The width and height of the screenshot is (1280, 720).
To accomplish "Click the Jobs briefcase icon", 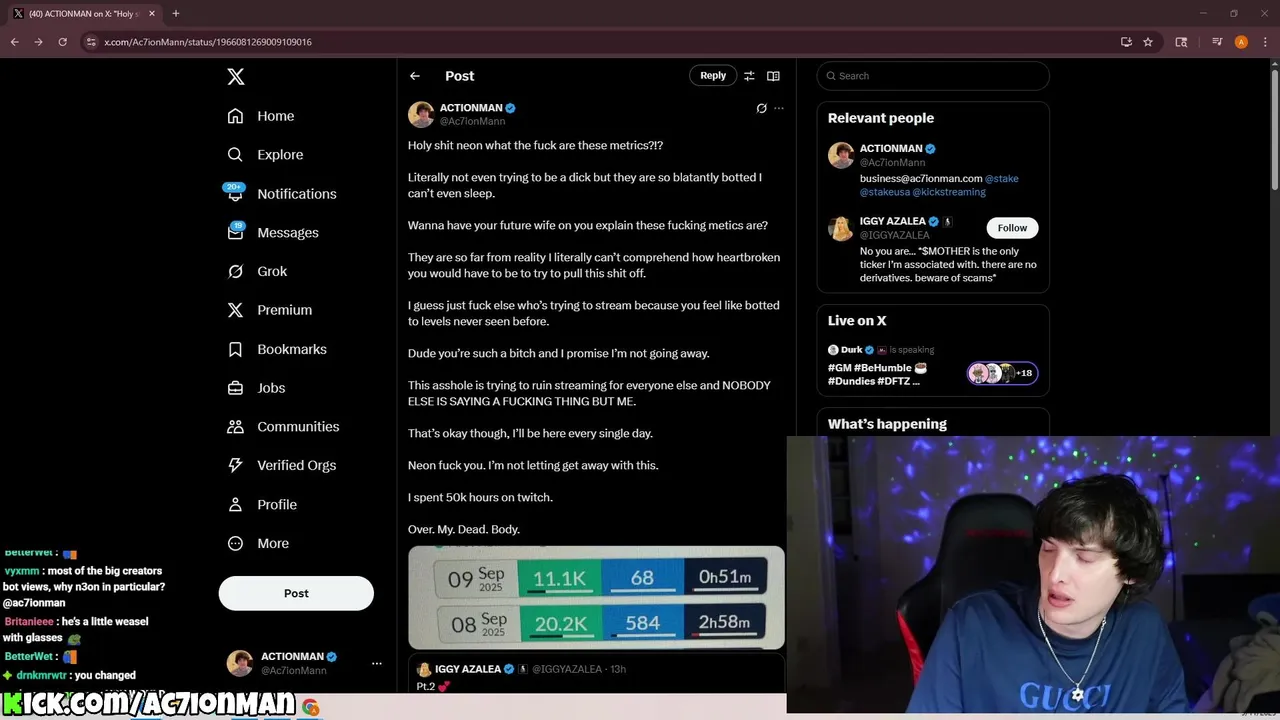I will click(x=235, y=388).
